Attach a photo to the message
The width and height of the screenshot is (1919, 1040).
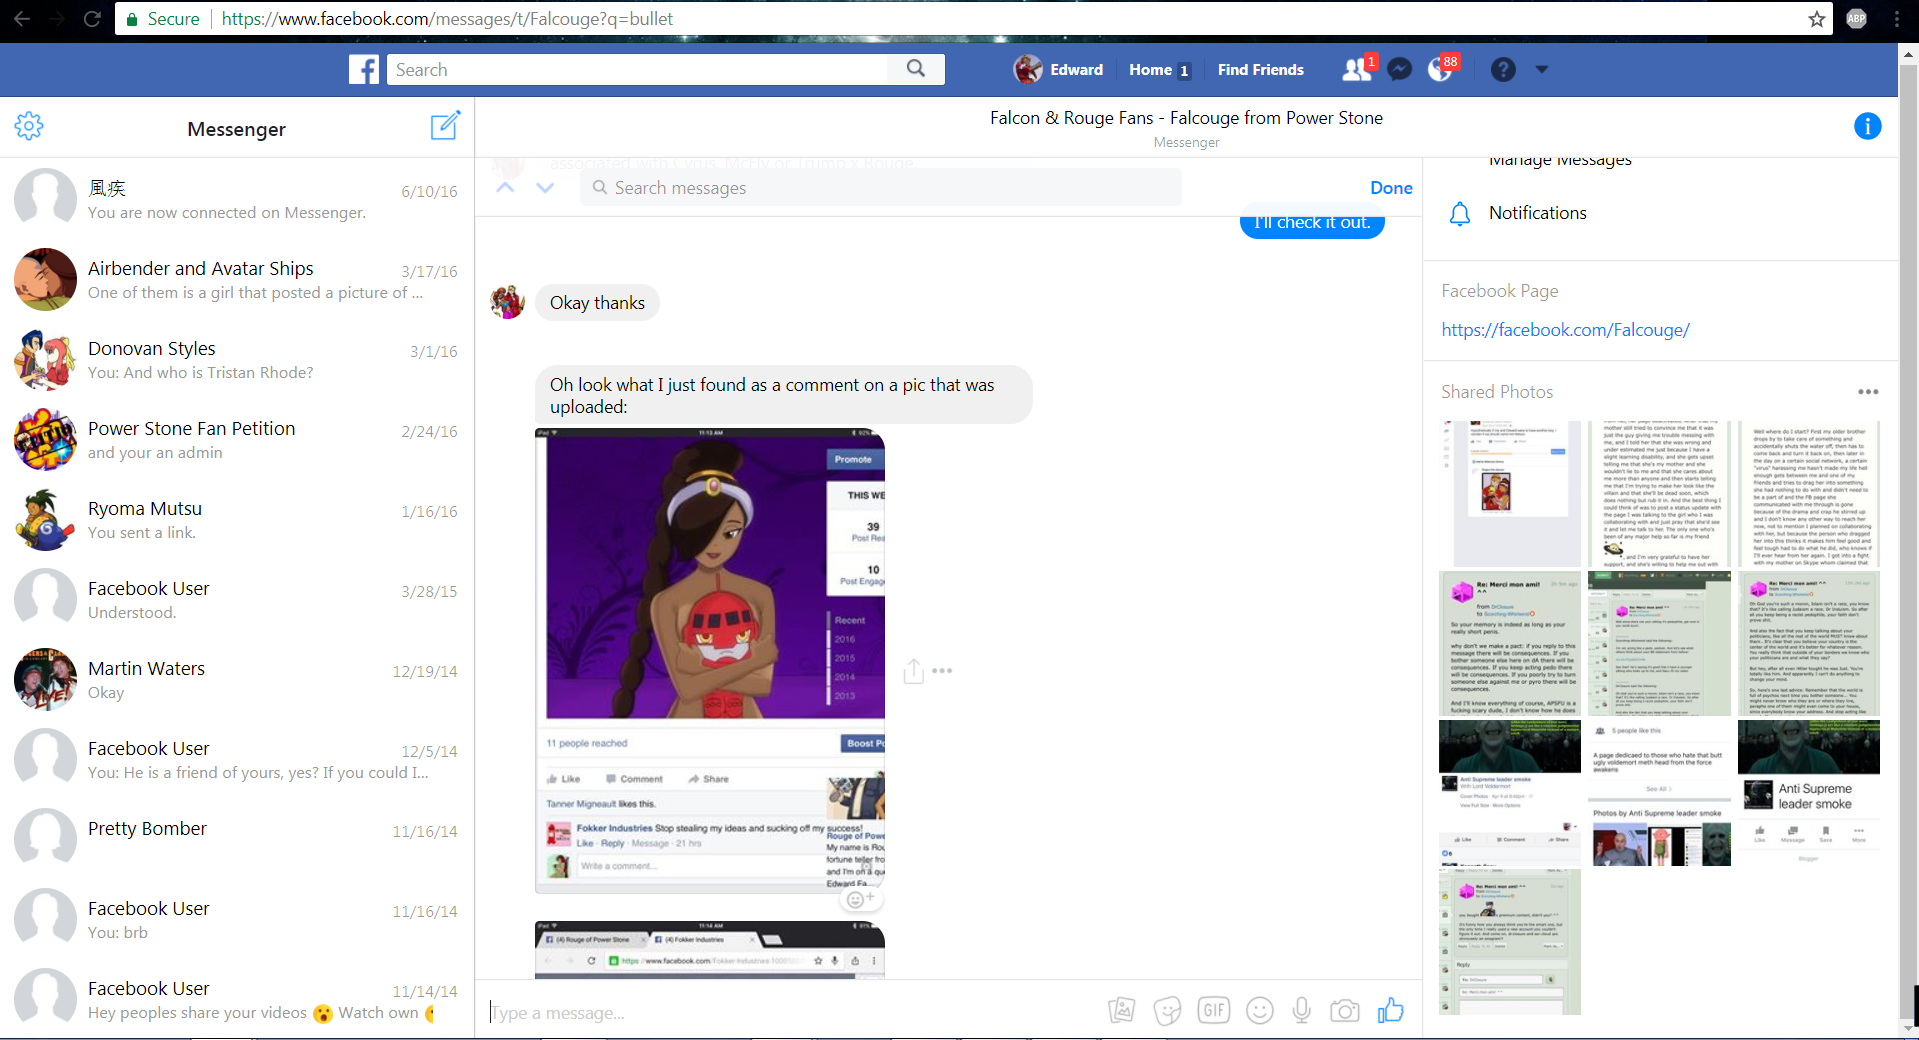click(x=1121, y=1011)
